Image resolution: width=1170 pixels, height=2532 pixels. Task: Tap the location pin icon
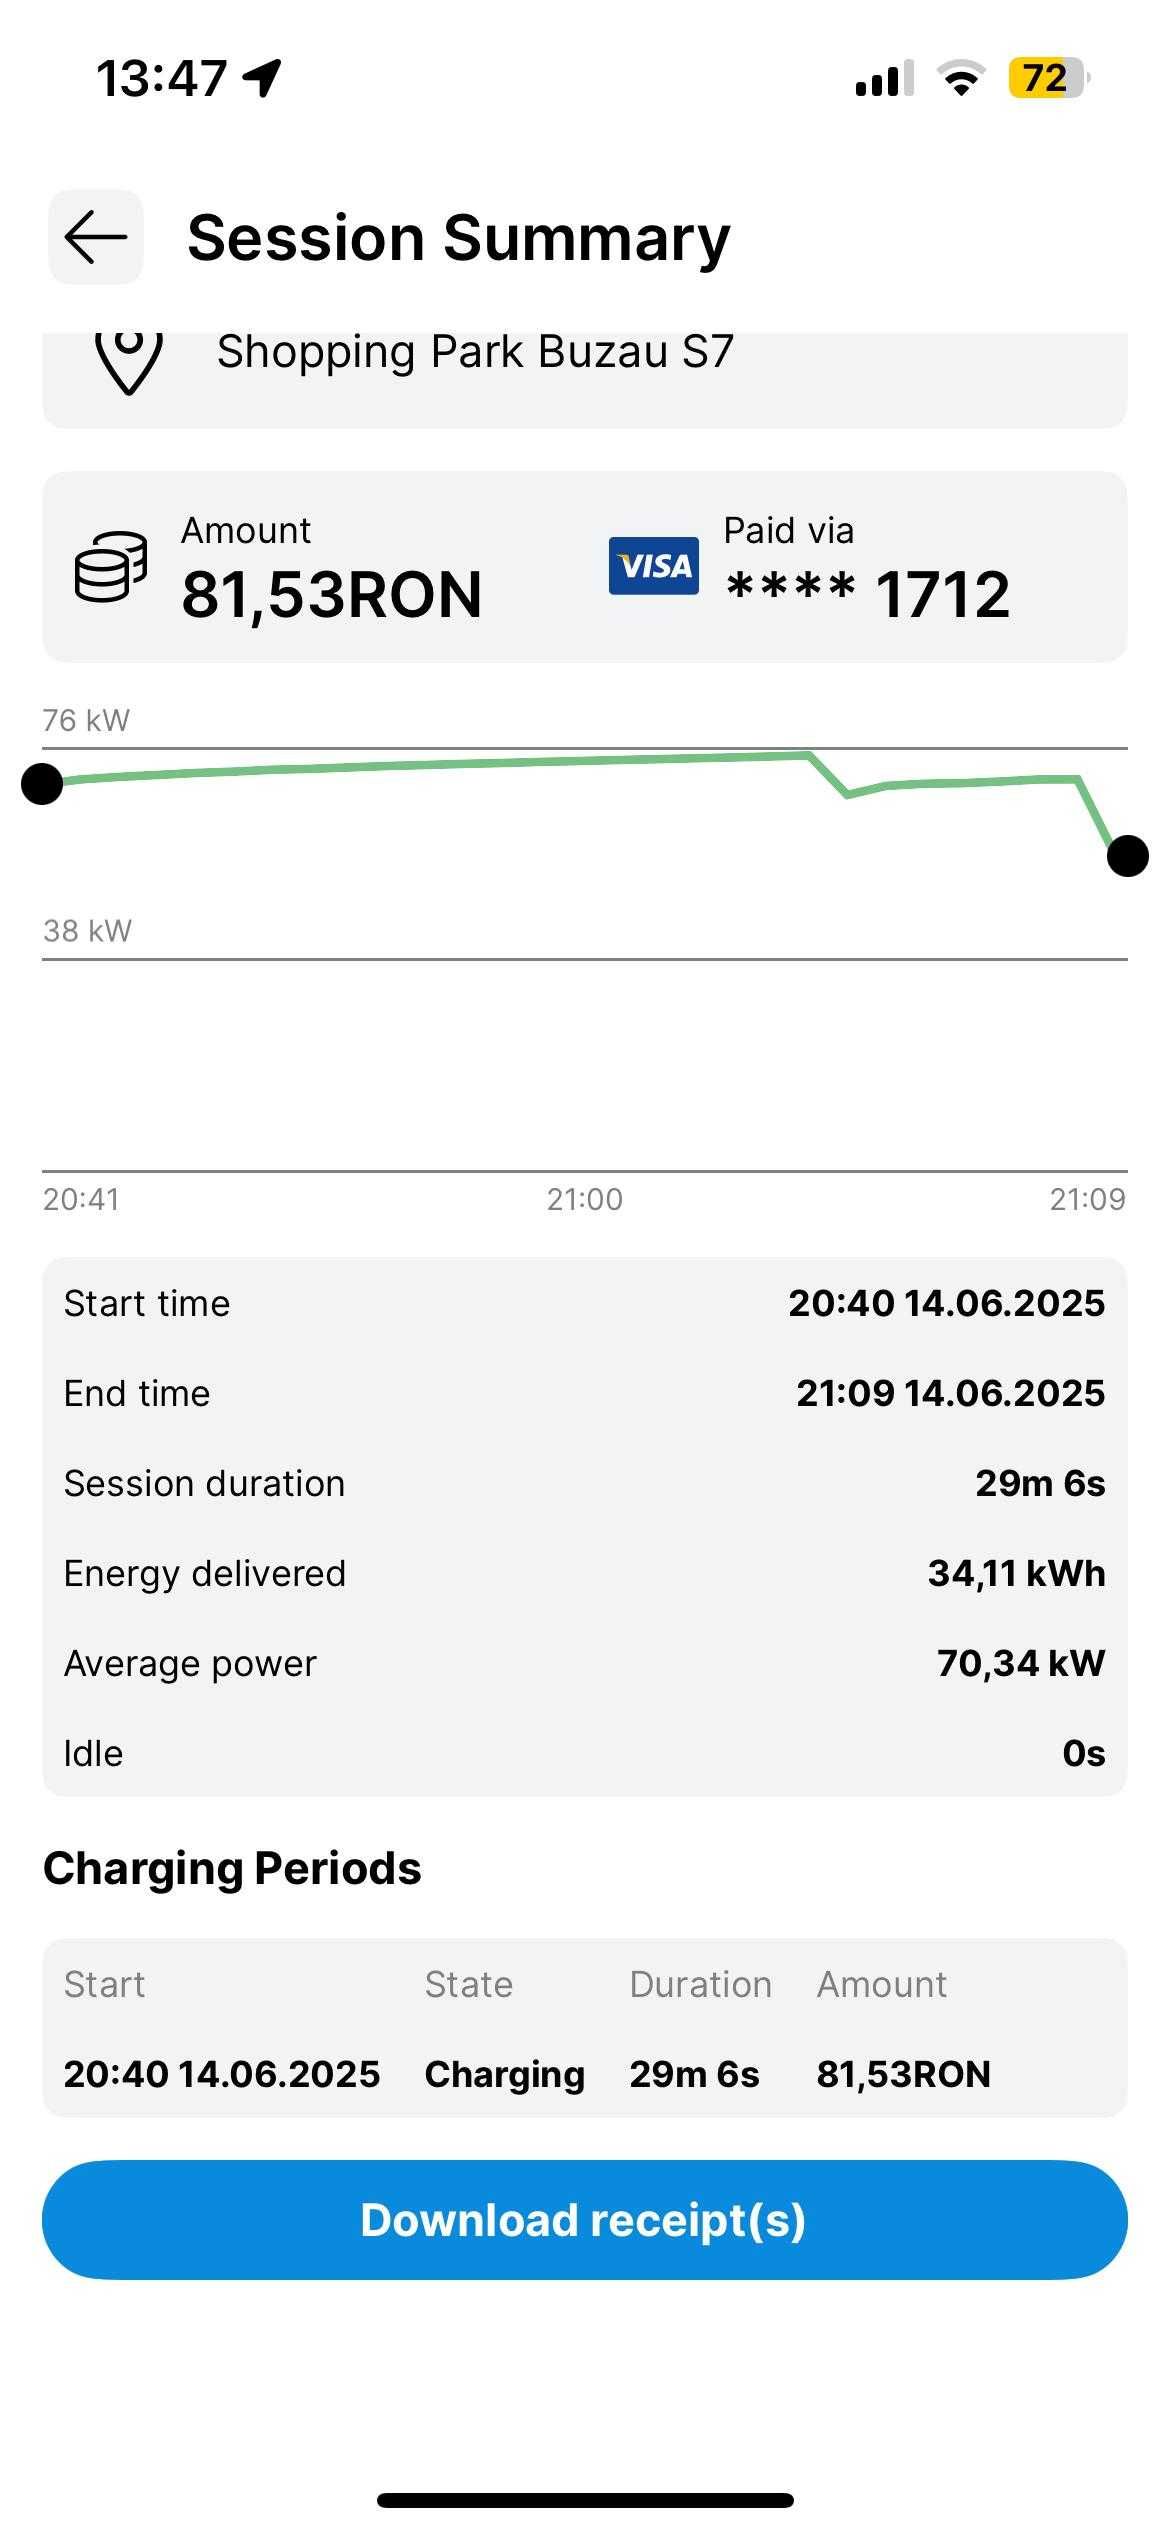(129, 362)
